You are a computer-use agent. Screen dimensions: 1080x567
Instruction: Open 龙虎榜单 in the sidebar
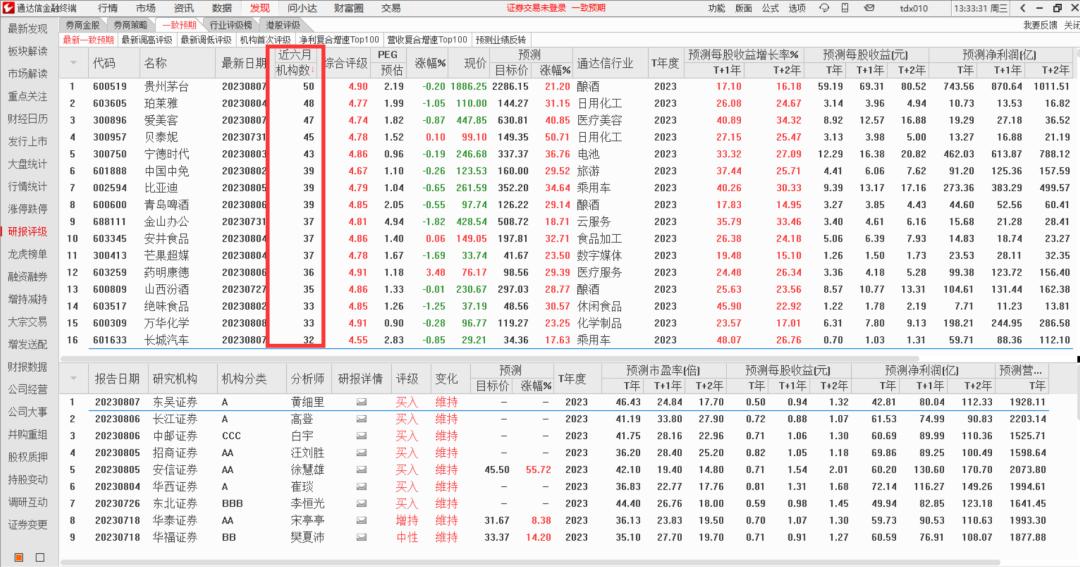tap(28, 254)
